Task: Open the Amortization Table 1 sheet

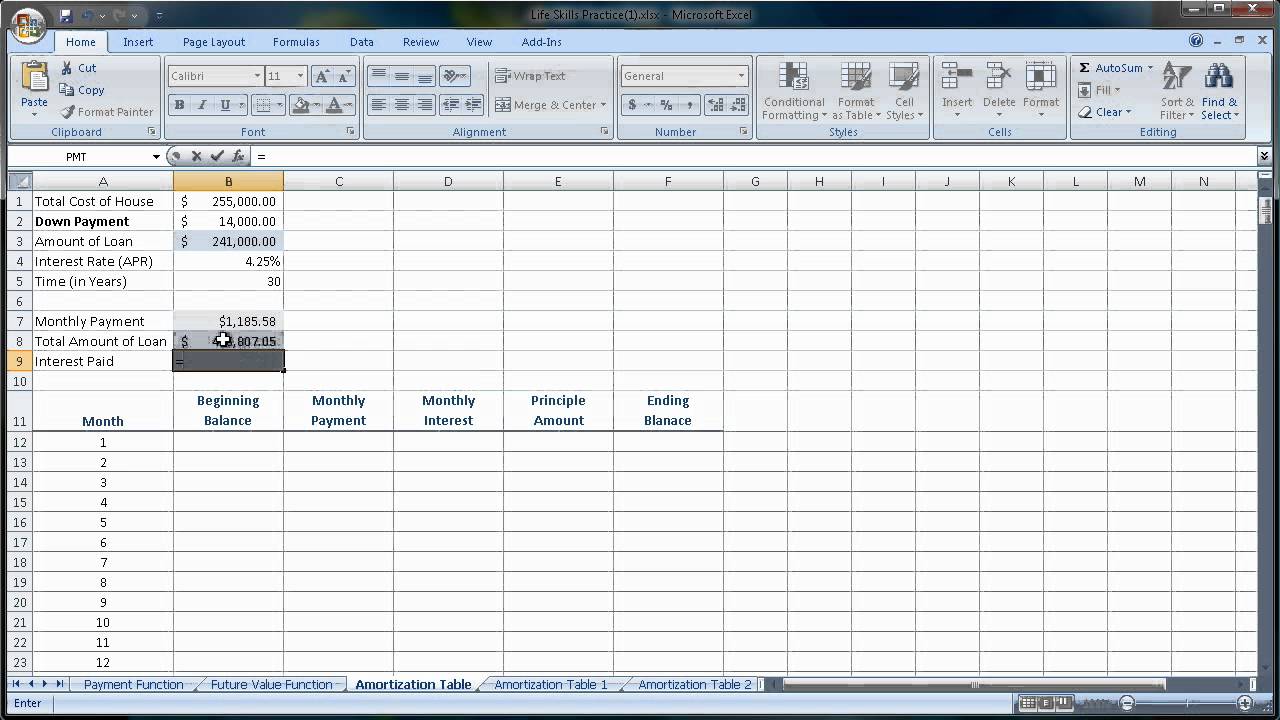Action: (x=551, y=685)
